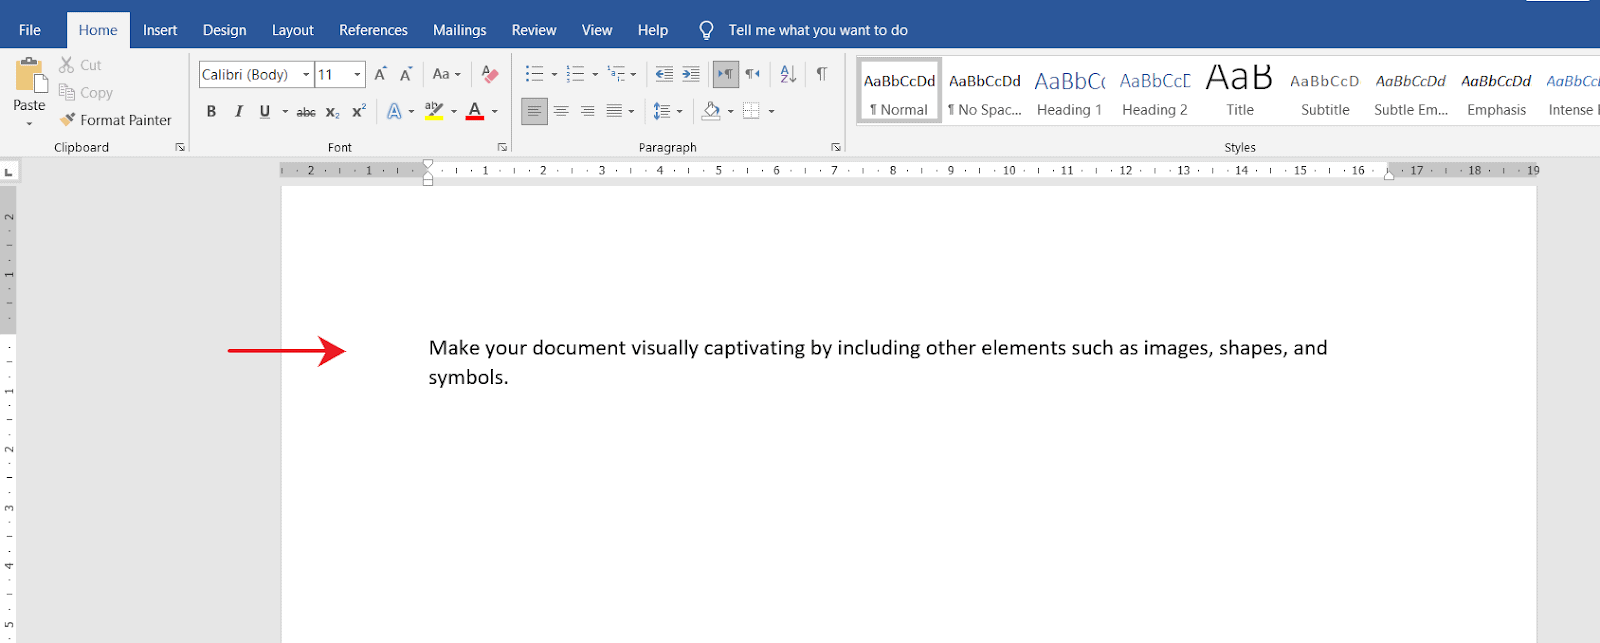Decrease paragraph indent
This screenshot has height=643, width=1600.
point(664,74)
